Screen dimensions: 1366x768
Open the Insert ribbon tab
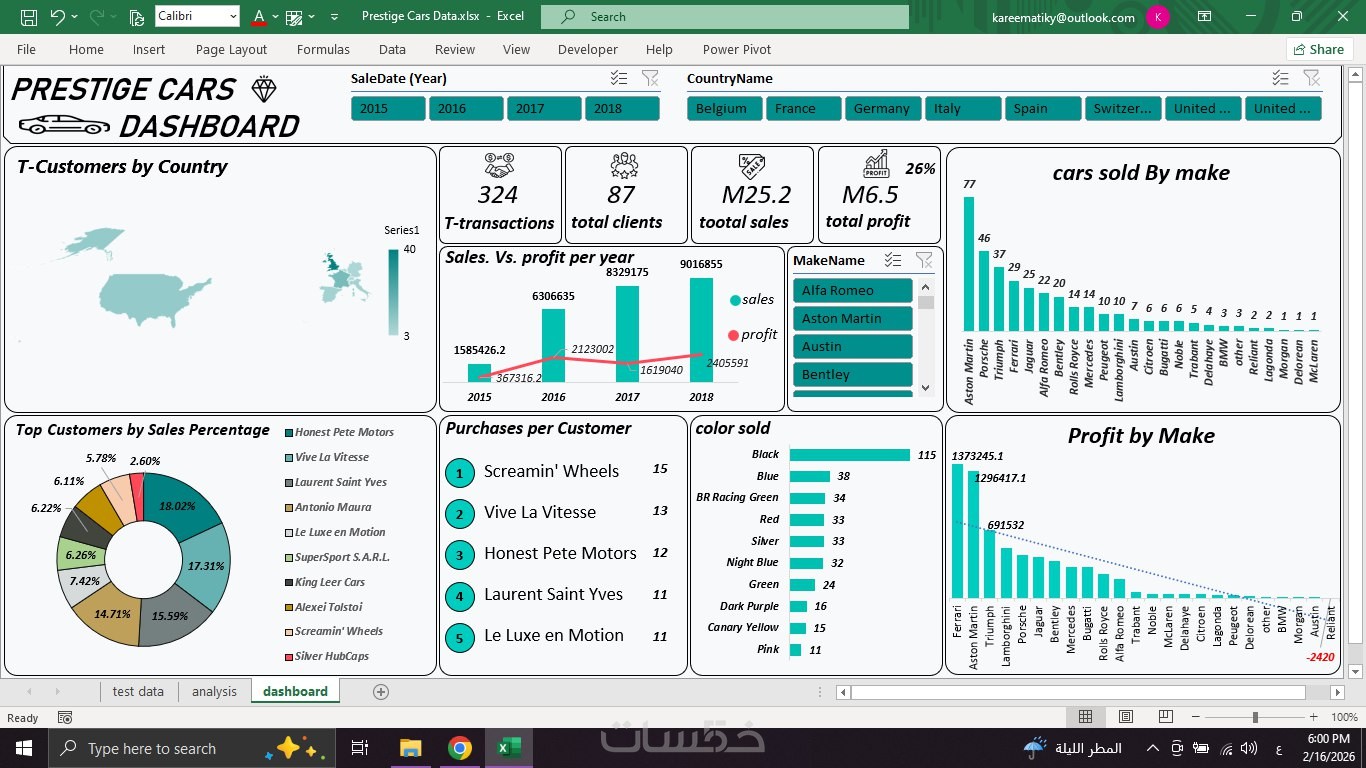149,49
